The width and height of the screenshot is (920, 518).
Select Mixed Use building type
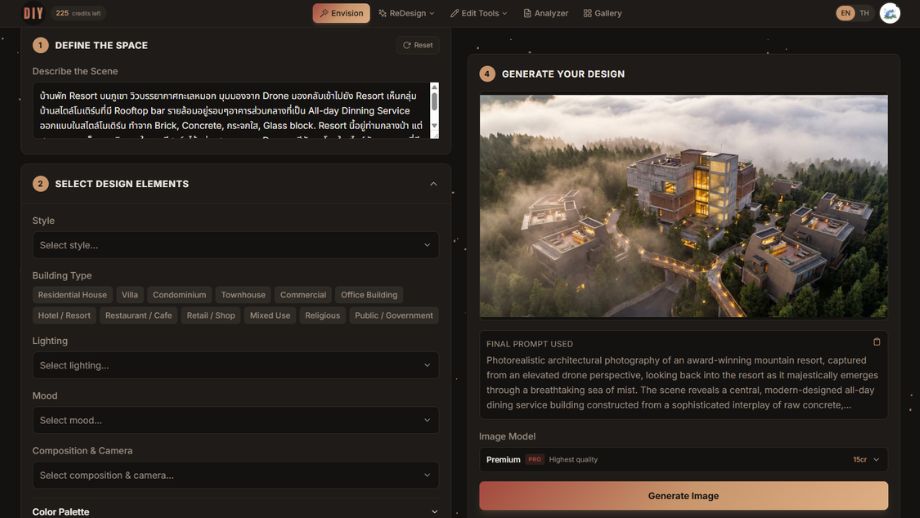point(270,315)
